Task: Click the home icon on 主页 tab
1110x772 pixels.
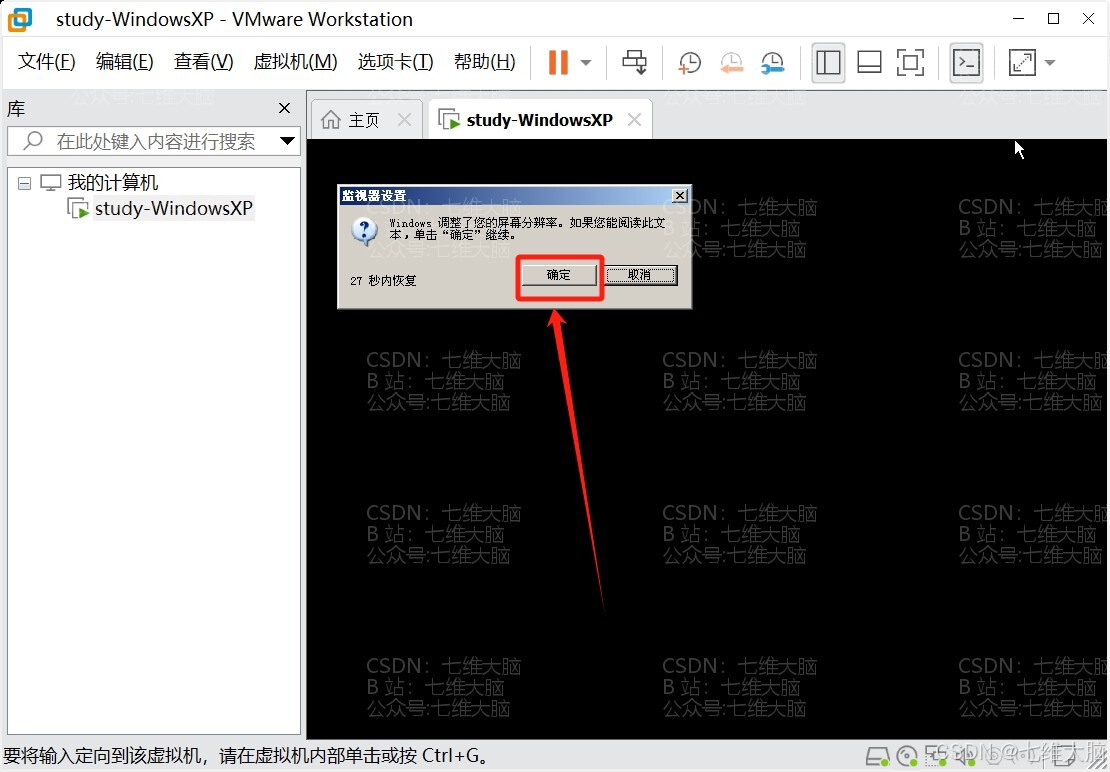Action: tap(331, 120)
